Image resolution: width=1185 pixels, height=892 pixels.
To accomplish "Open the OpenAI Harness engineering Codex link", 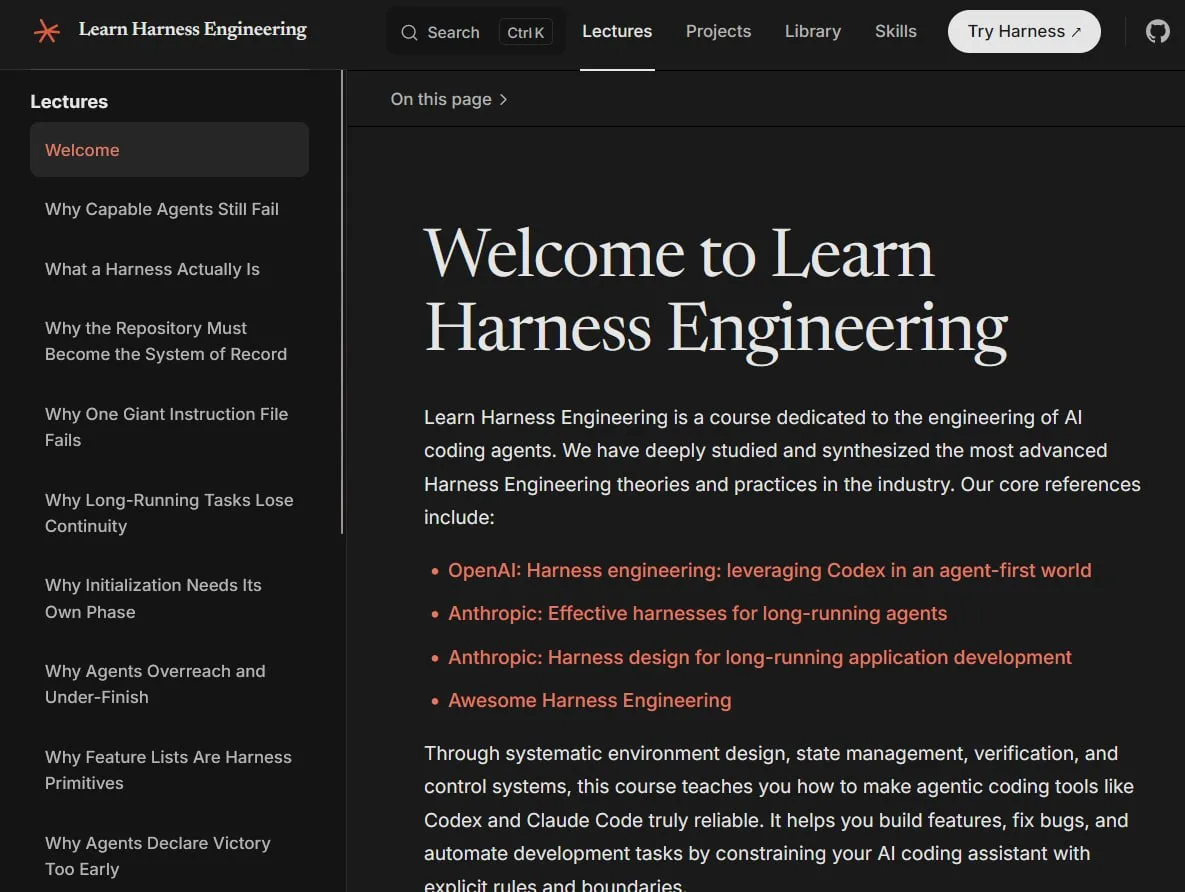I will pos(769,570).
